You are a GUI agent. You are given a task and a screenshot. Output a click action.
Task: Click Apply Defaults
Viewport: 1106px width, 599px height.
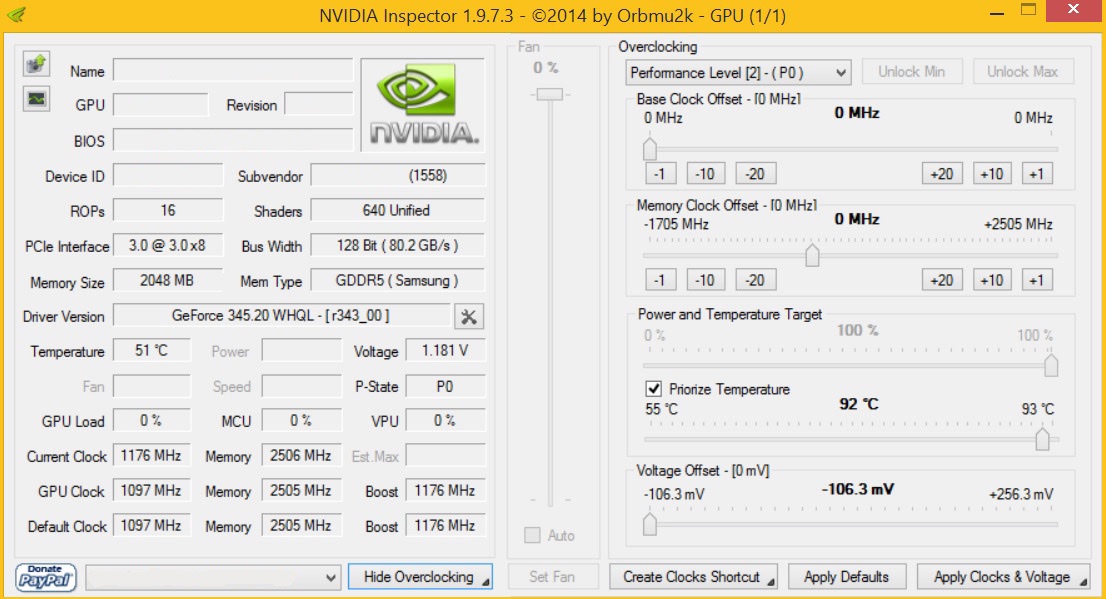coord(846,577)
